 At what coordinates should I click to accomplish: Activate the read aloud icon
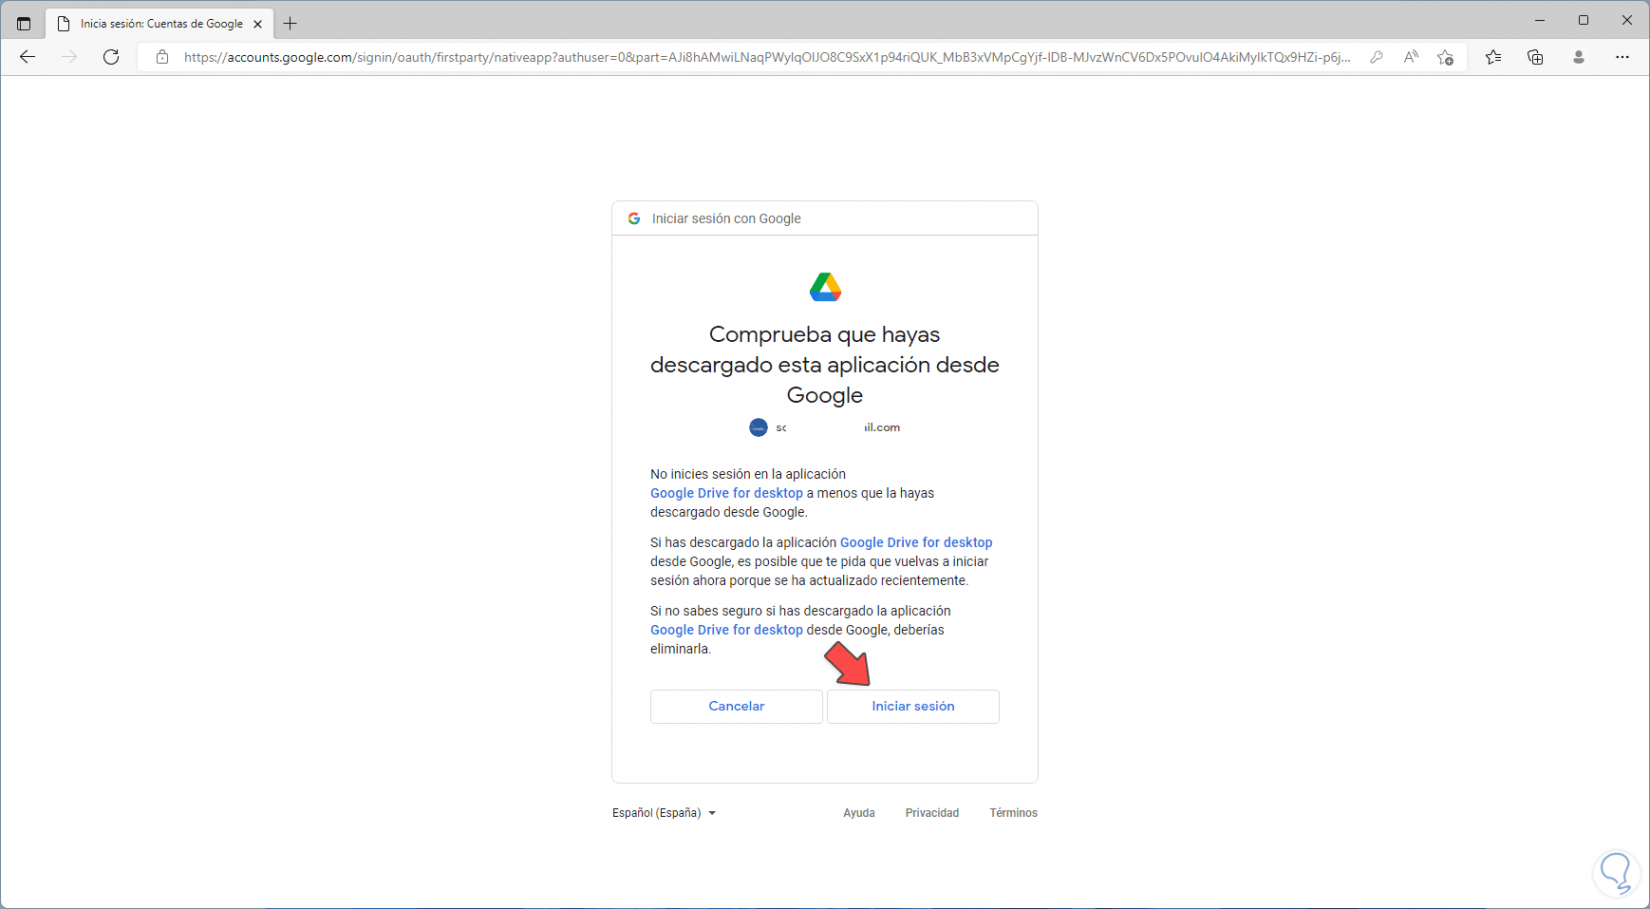1411,57
